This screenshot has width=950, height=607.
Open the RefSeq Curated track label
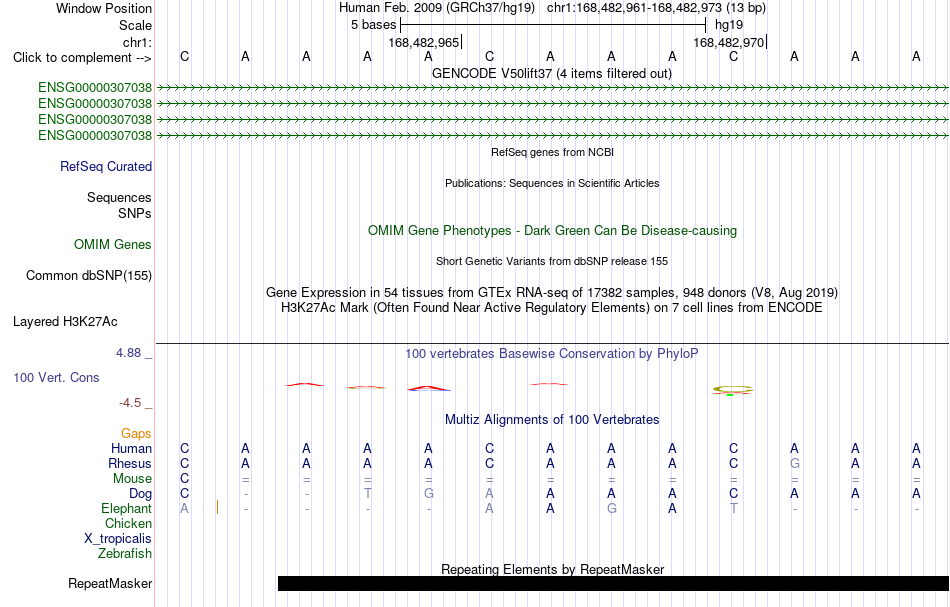tap(105, 166)
